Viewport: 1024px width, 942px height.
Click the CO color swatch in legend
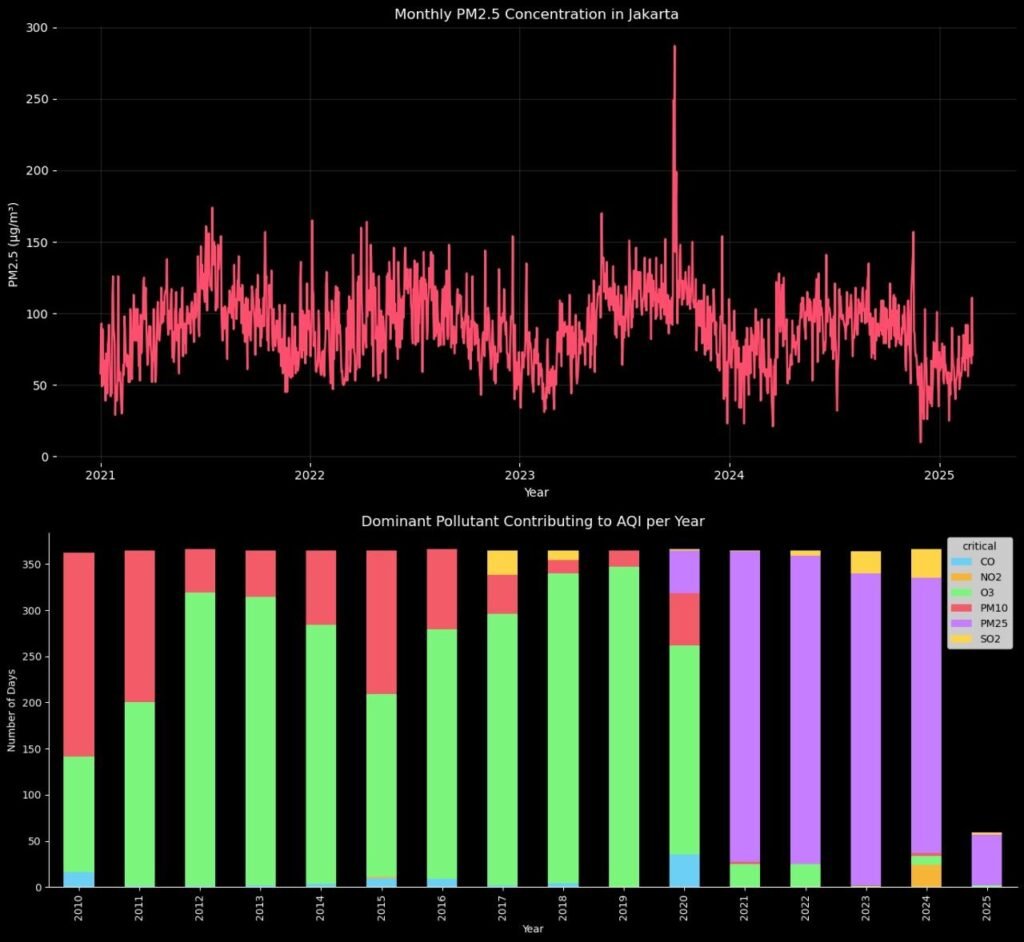[x=962, y=562]
